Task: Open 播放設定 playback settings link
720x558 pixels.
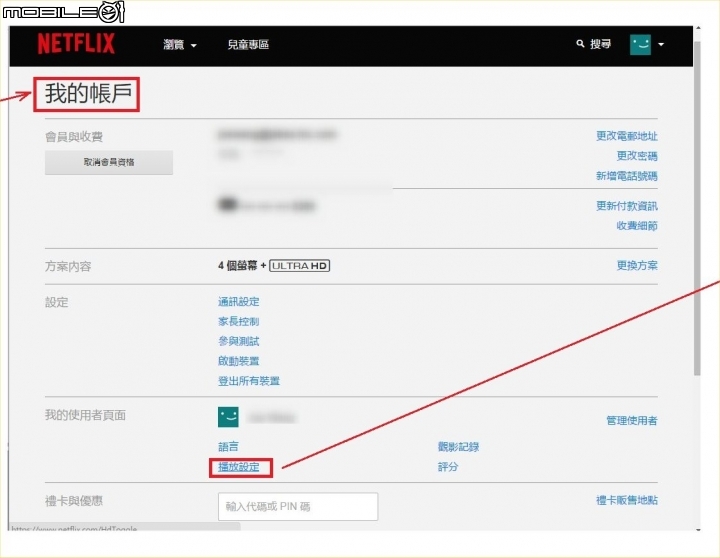Action: [x=238, y=467]
